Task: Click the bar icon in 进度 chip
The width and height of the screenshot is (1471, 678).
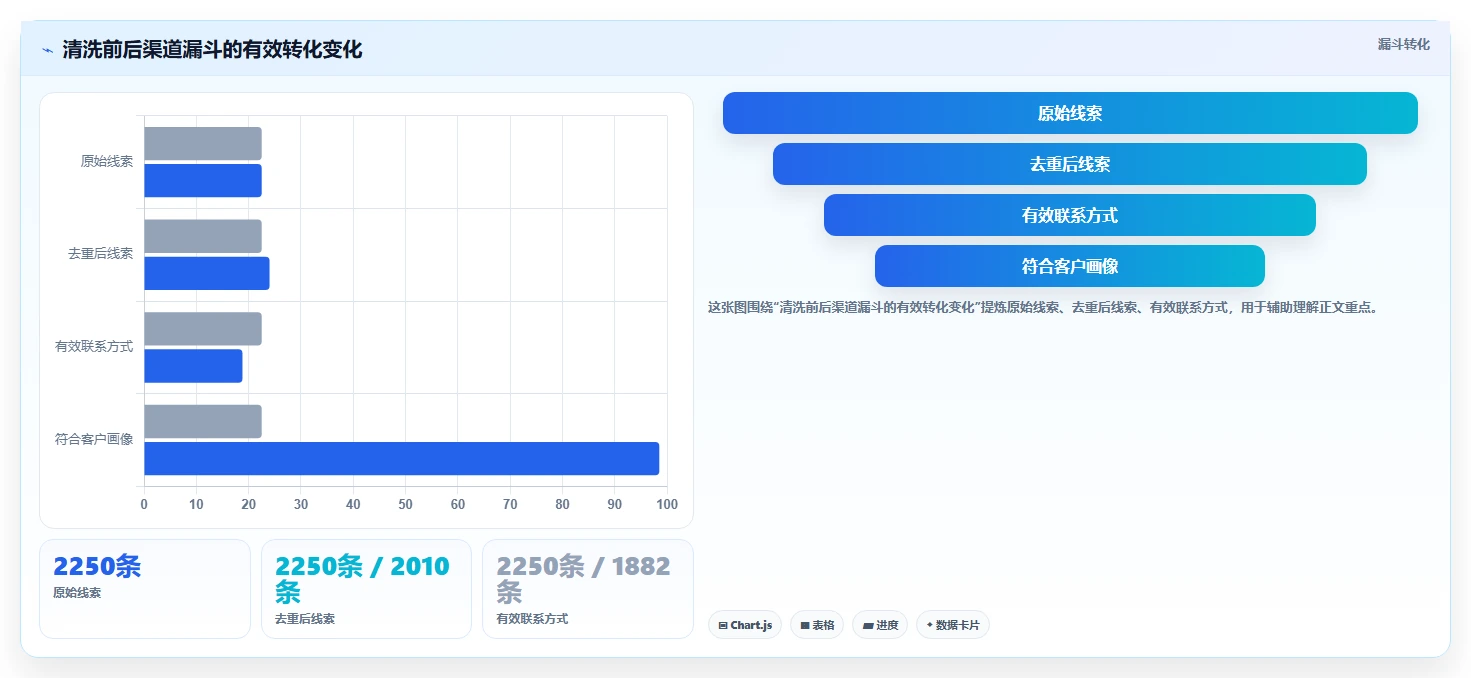Action: coord(868,626)
